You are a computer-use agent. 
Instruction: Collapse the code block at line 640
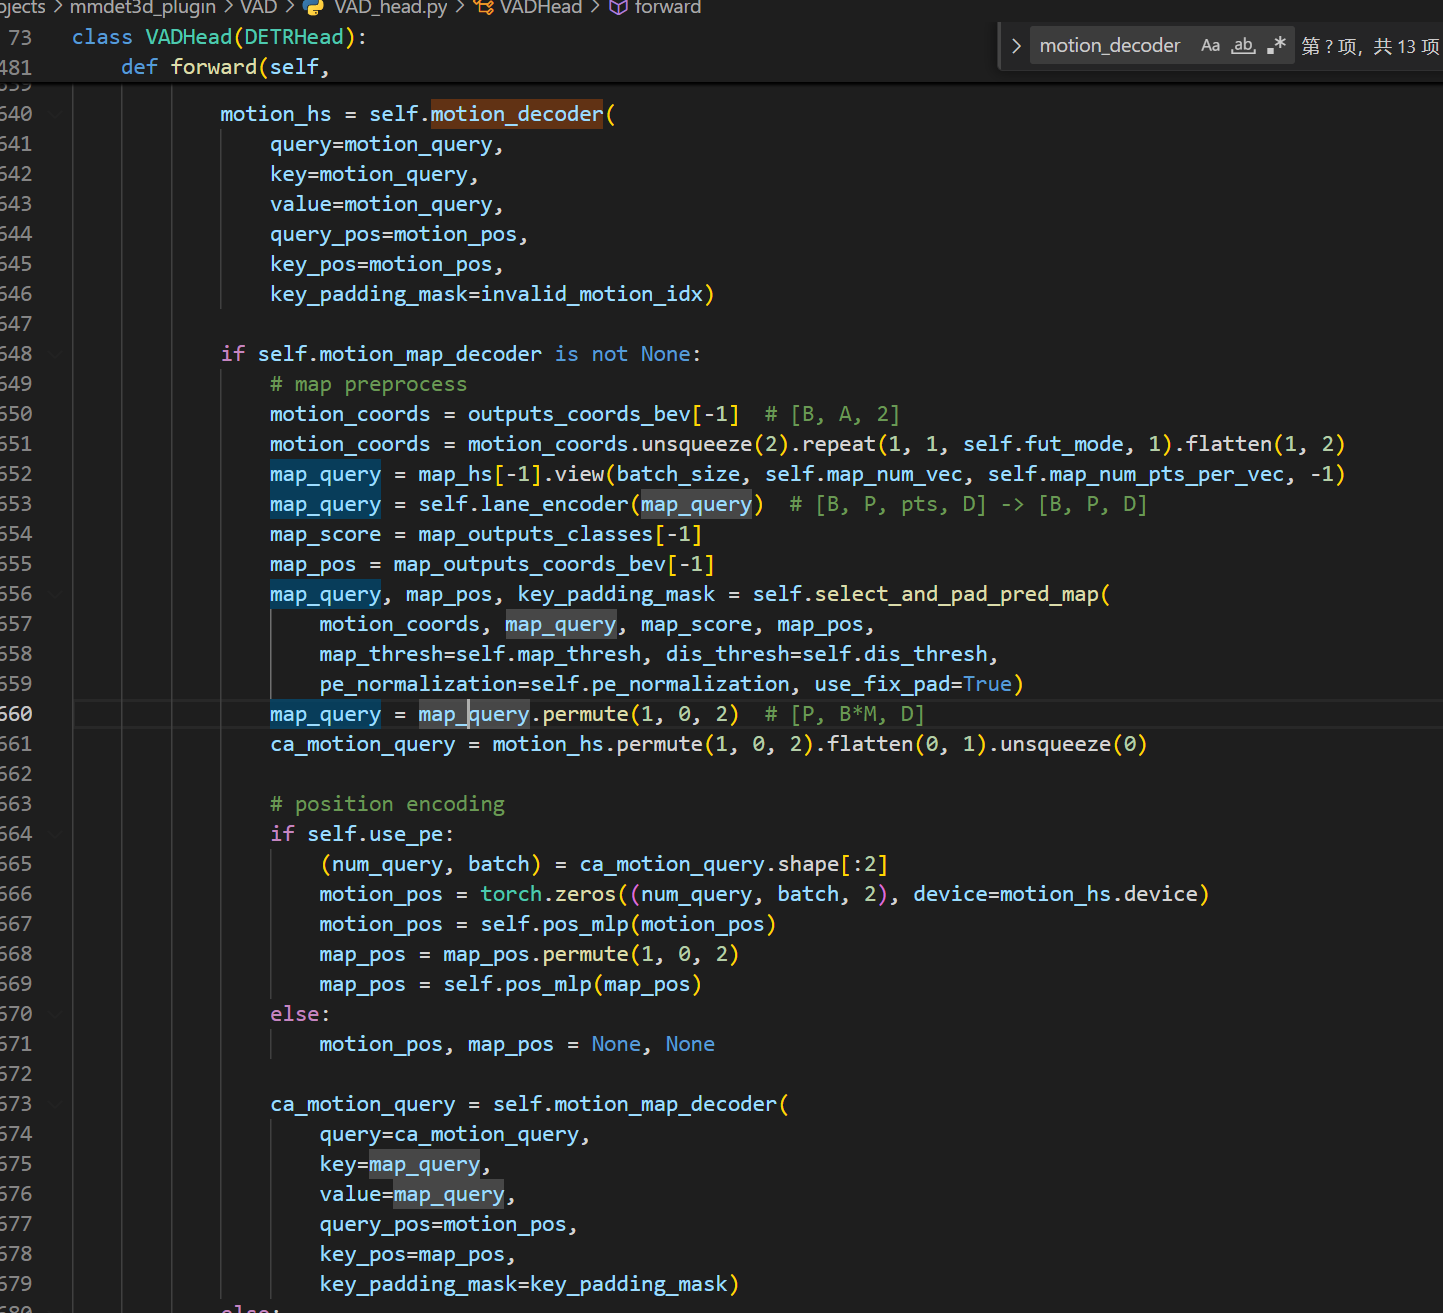[56, 114]
